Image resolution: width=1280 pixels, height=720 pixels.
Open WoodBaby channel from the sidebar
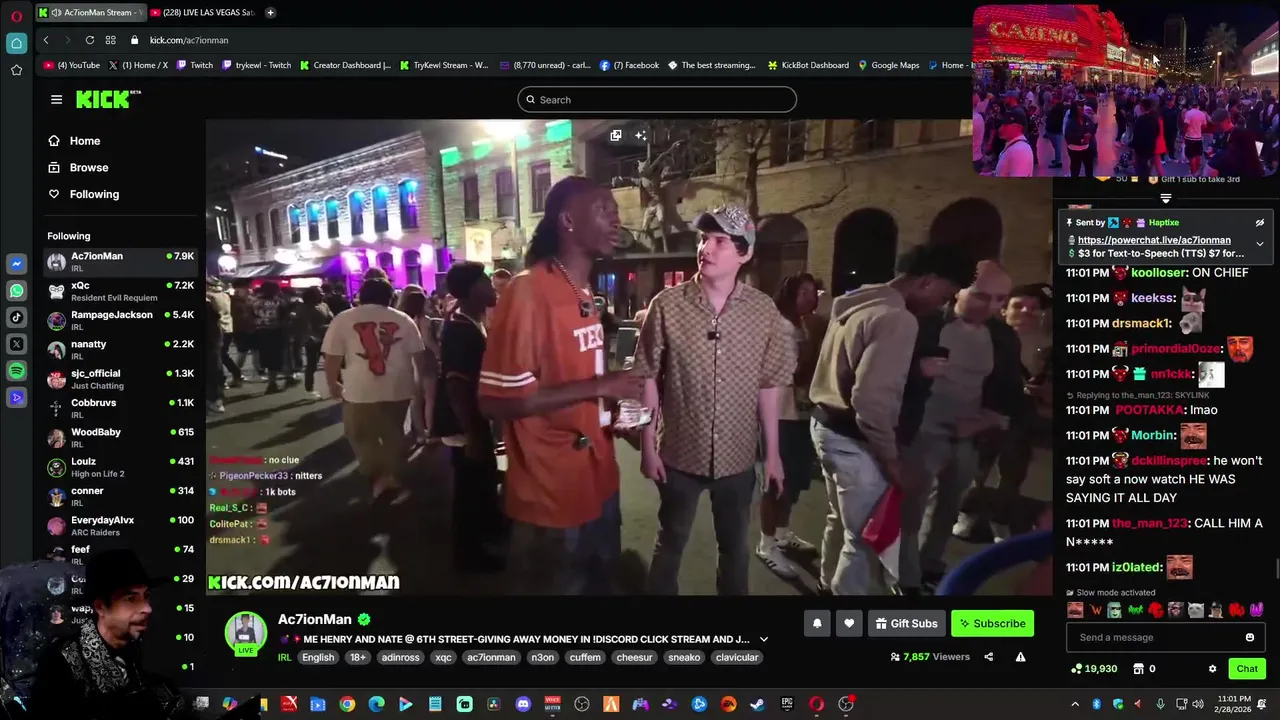[122, 438]
